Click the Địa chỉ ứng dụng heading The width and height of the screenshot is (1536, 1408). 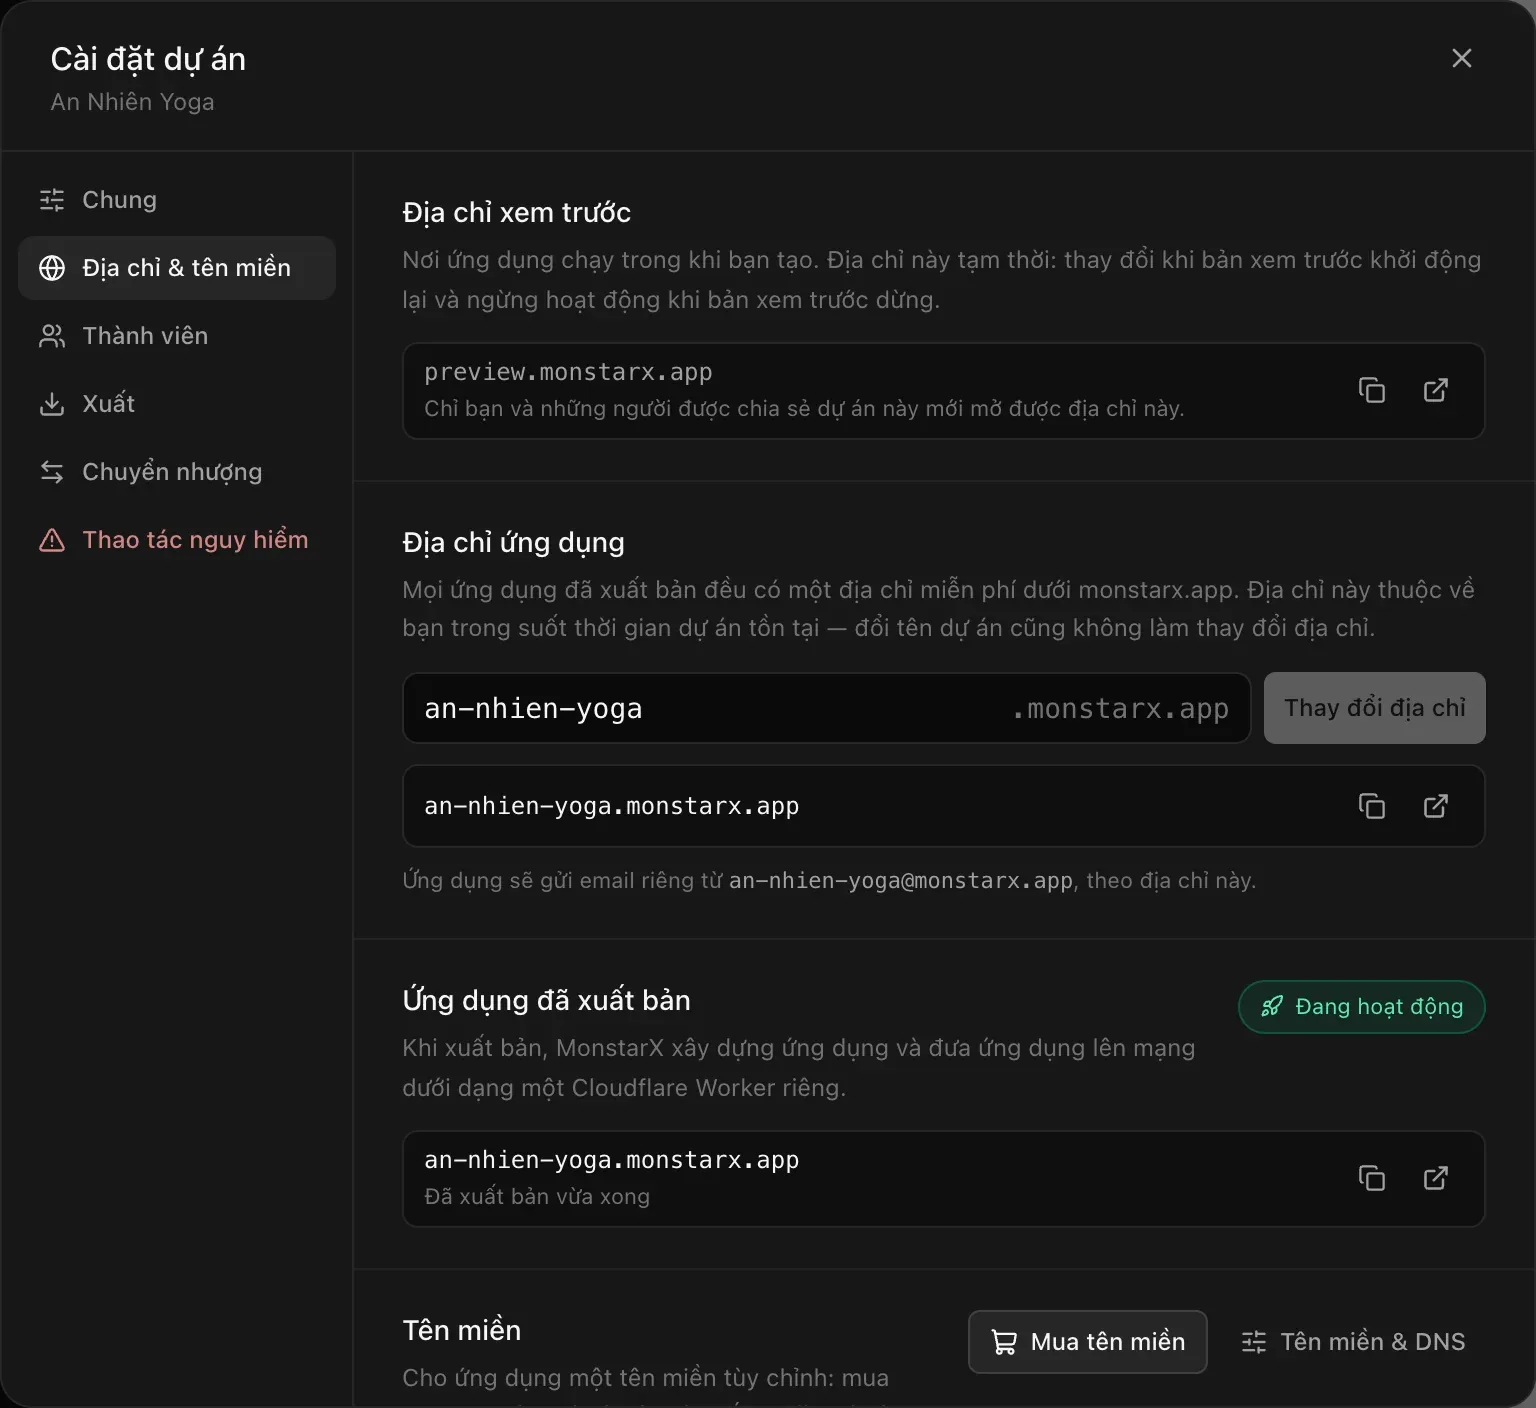[x=514, y=543]
